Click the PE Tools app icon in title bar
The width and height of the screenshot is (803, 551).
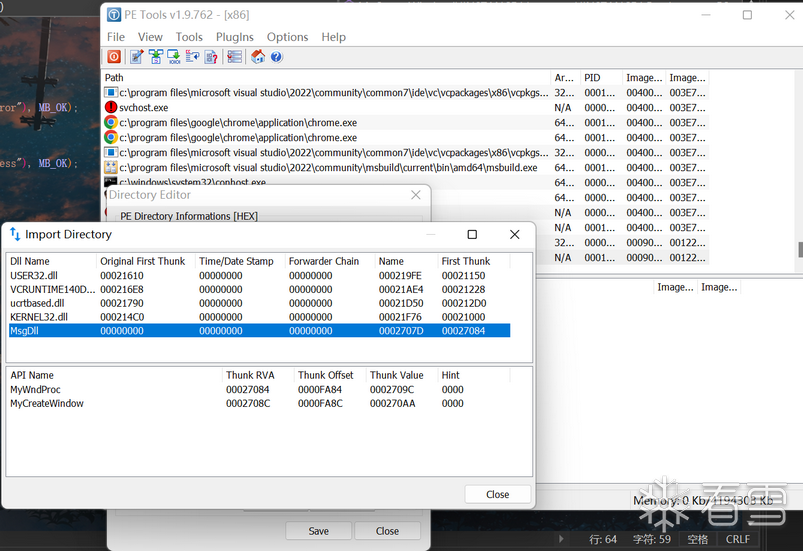pos(114,15)
